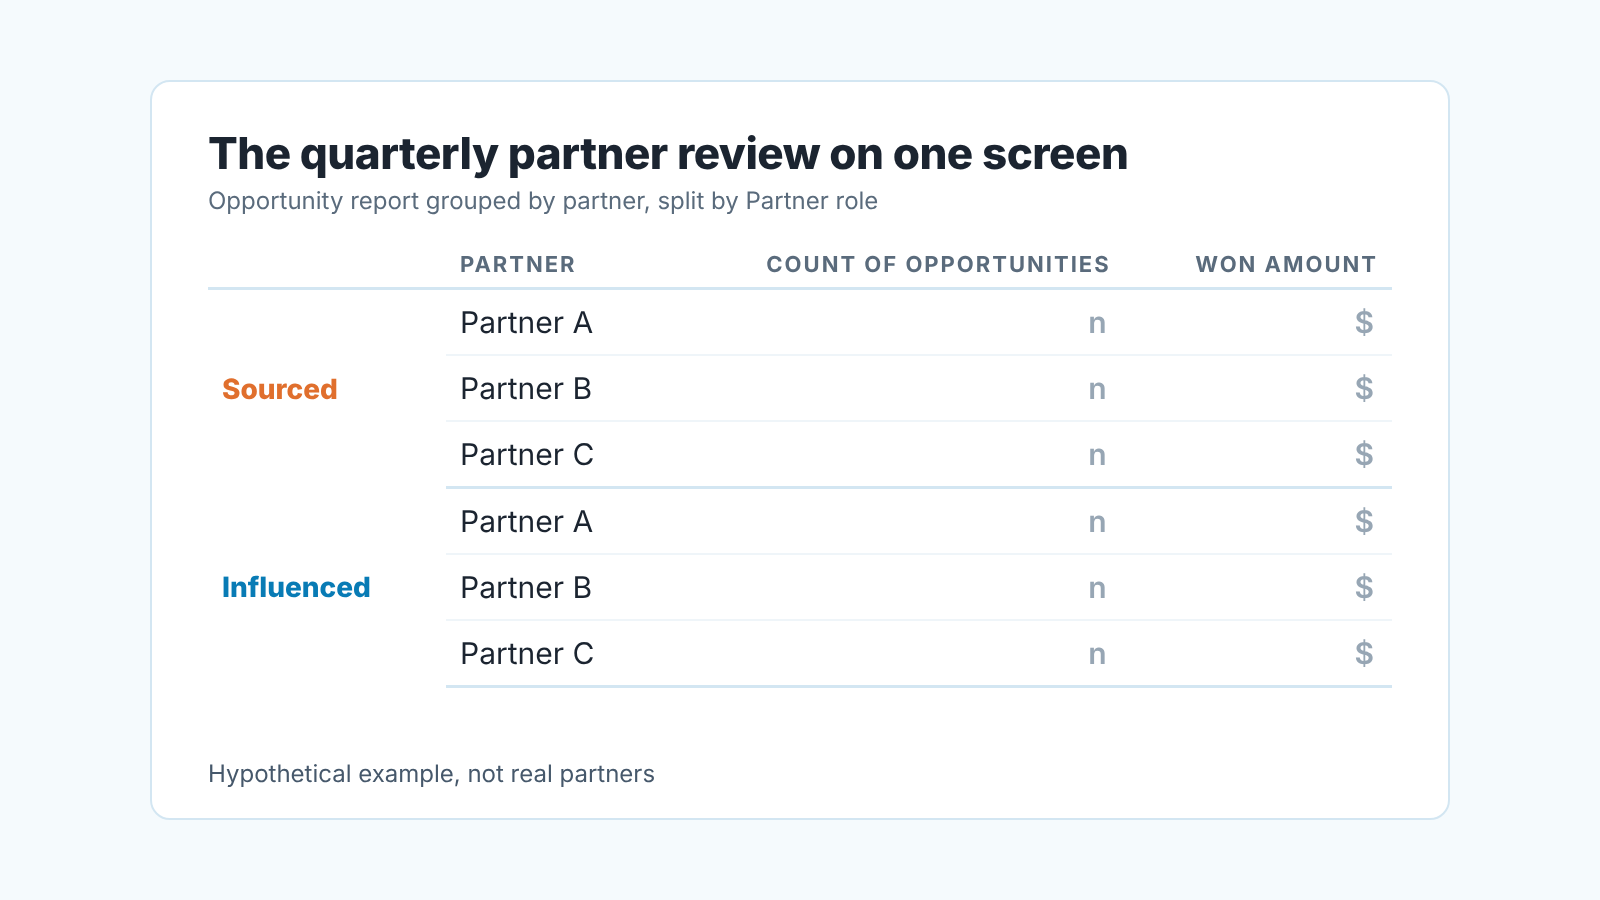The width and height of the screenshot is (1600, 900).
Task: Click Partner A in the Sourced group
Action: (526, 323)
